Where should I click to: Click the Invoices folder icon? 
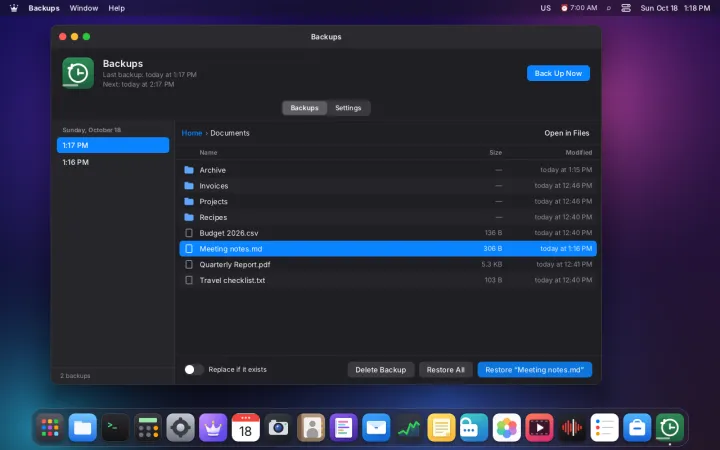[x=189, y=186]
